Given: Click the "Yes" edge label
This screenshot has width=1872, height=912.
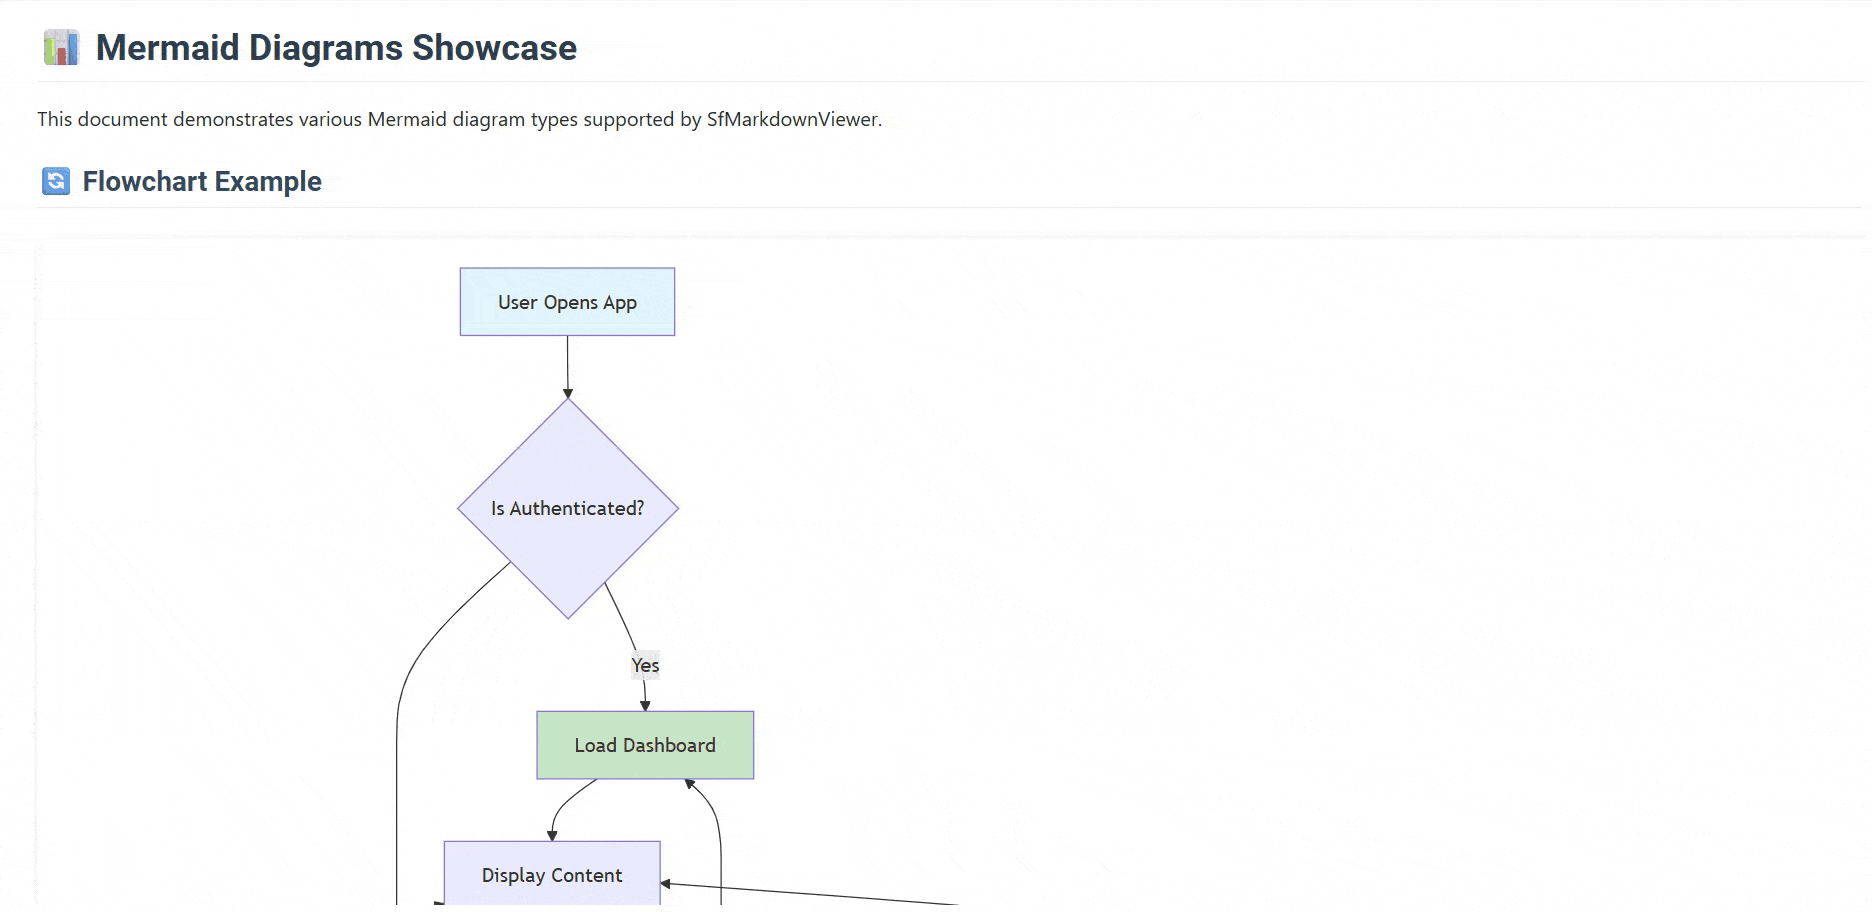Looking at the screenshot, I should coord(645,665).
